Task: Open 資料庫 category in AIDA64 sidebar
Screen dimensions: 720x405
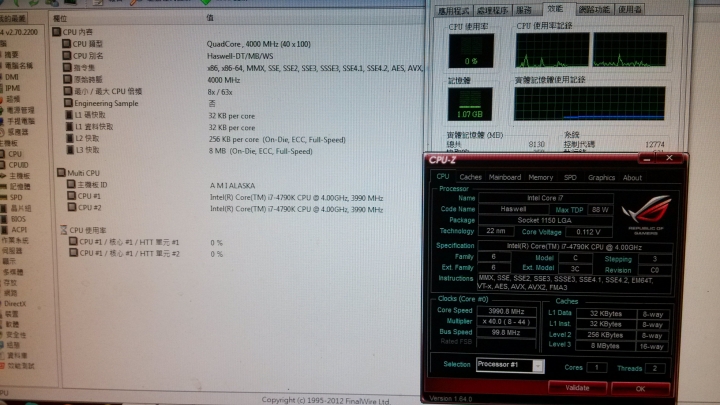Action: coord(17,355)
